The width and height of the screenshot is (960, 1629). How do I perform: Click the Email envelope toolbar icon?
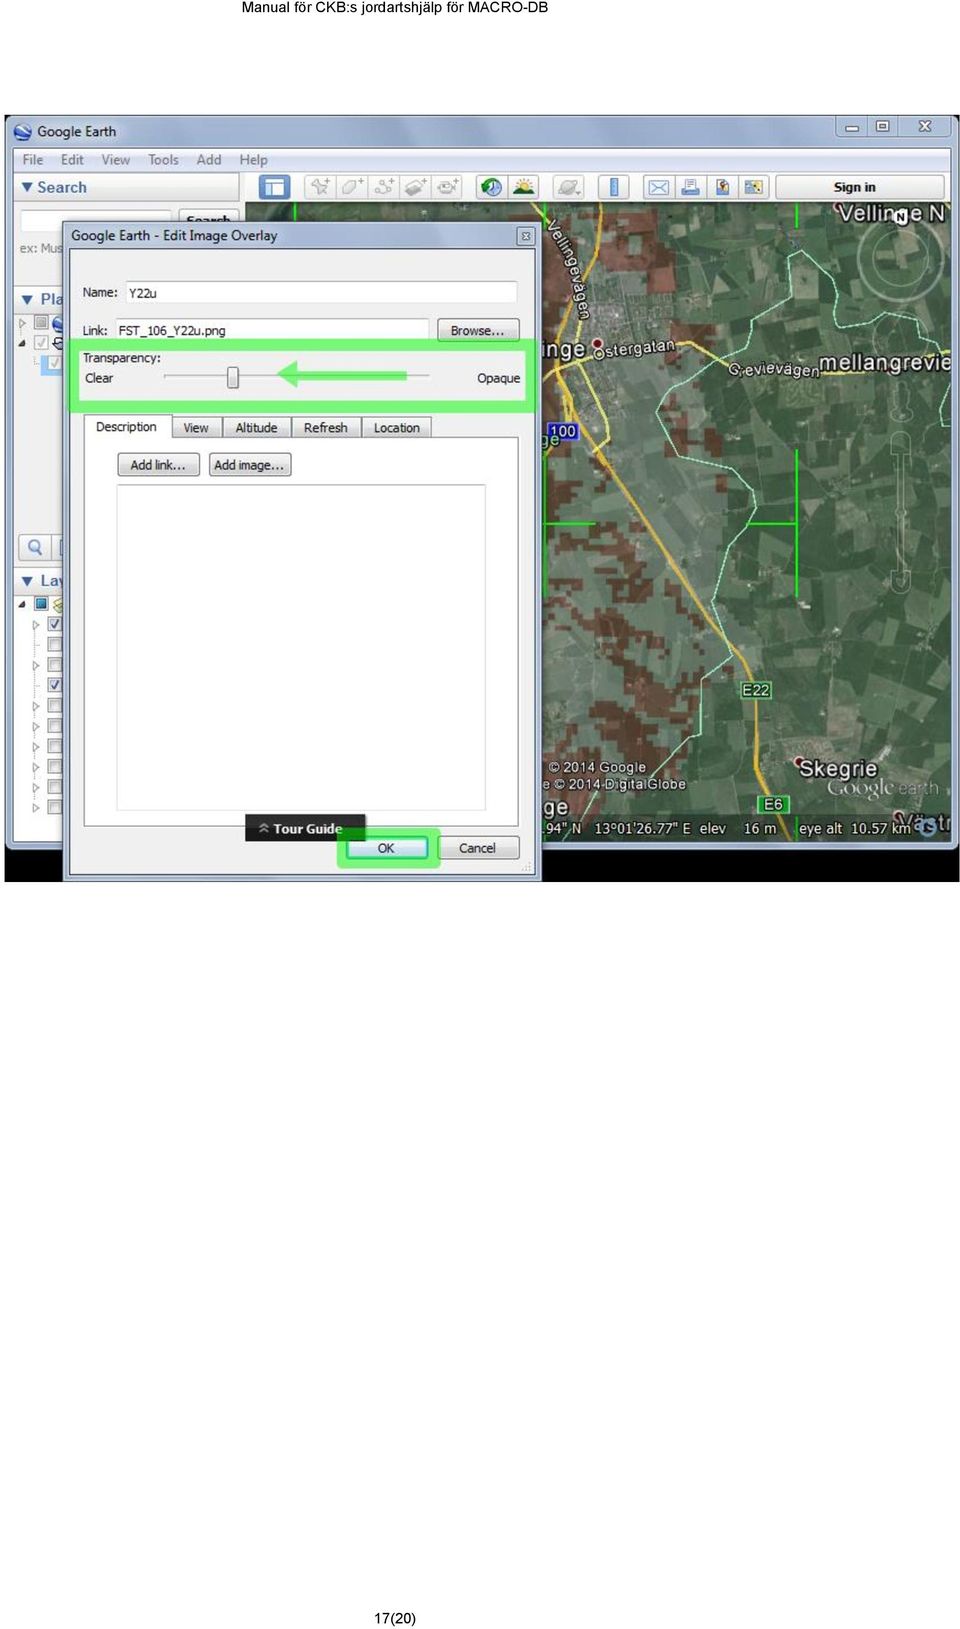pos(658,187)
